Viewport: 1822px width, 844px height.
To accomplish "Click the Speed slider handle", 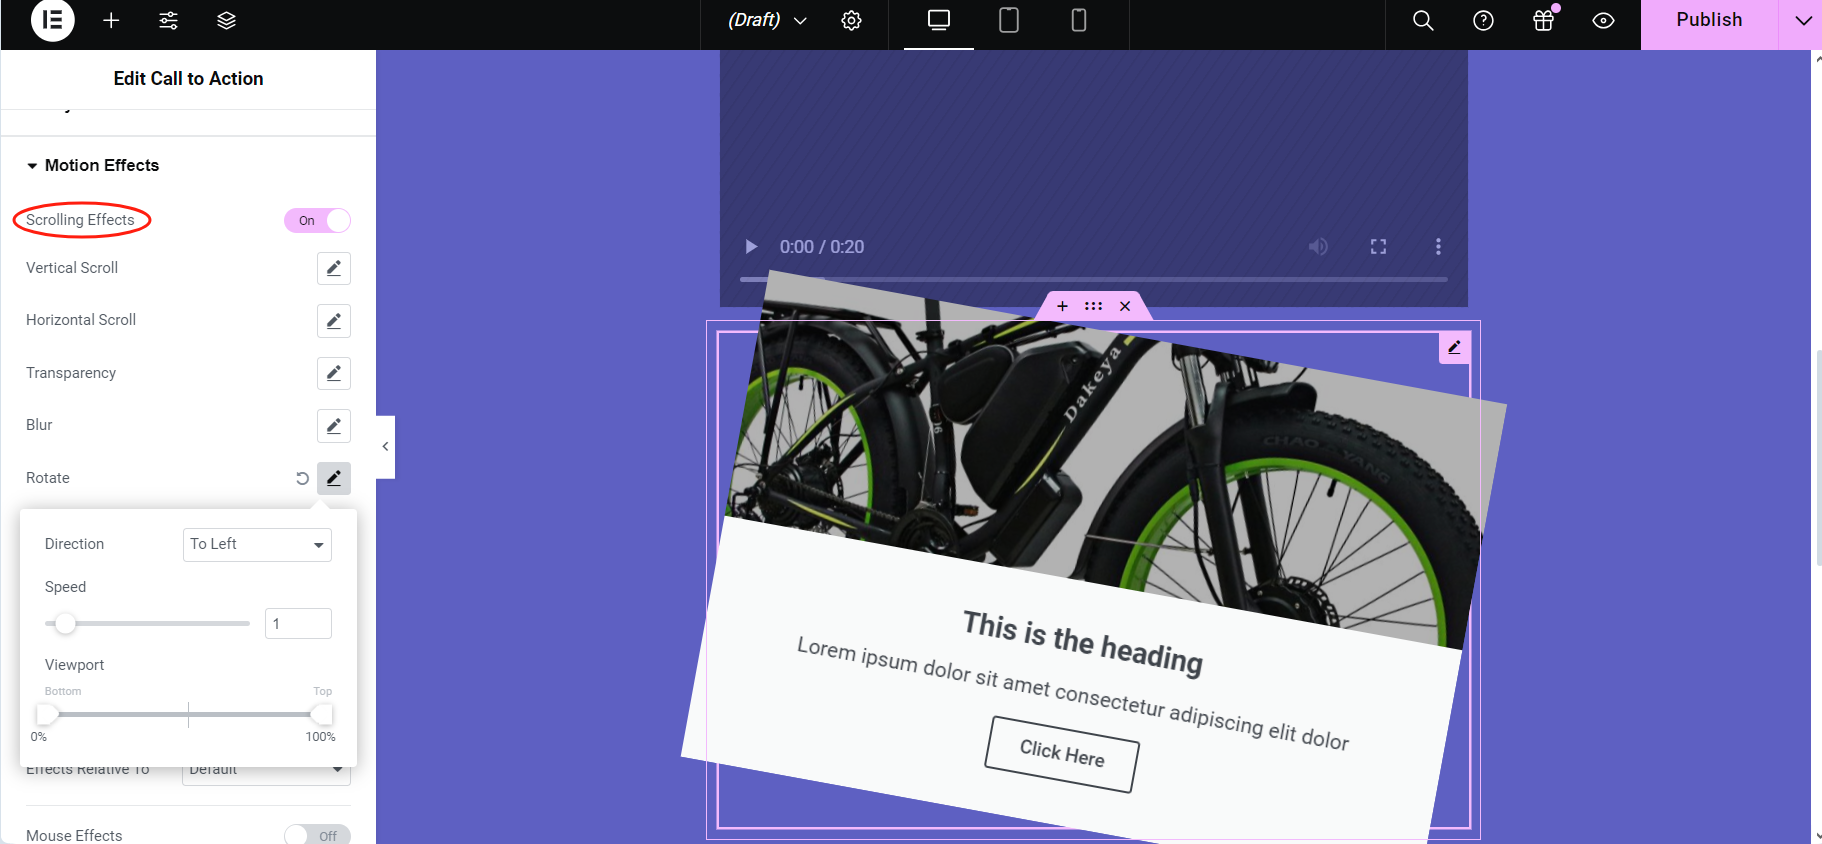I will coord(65,624).
